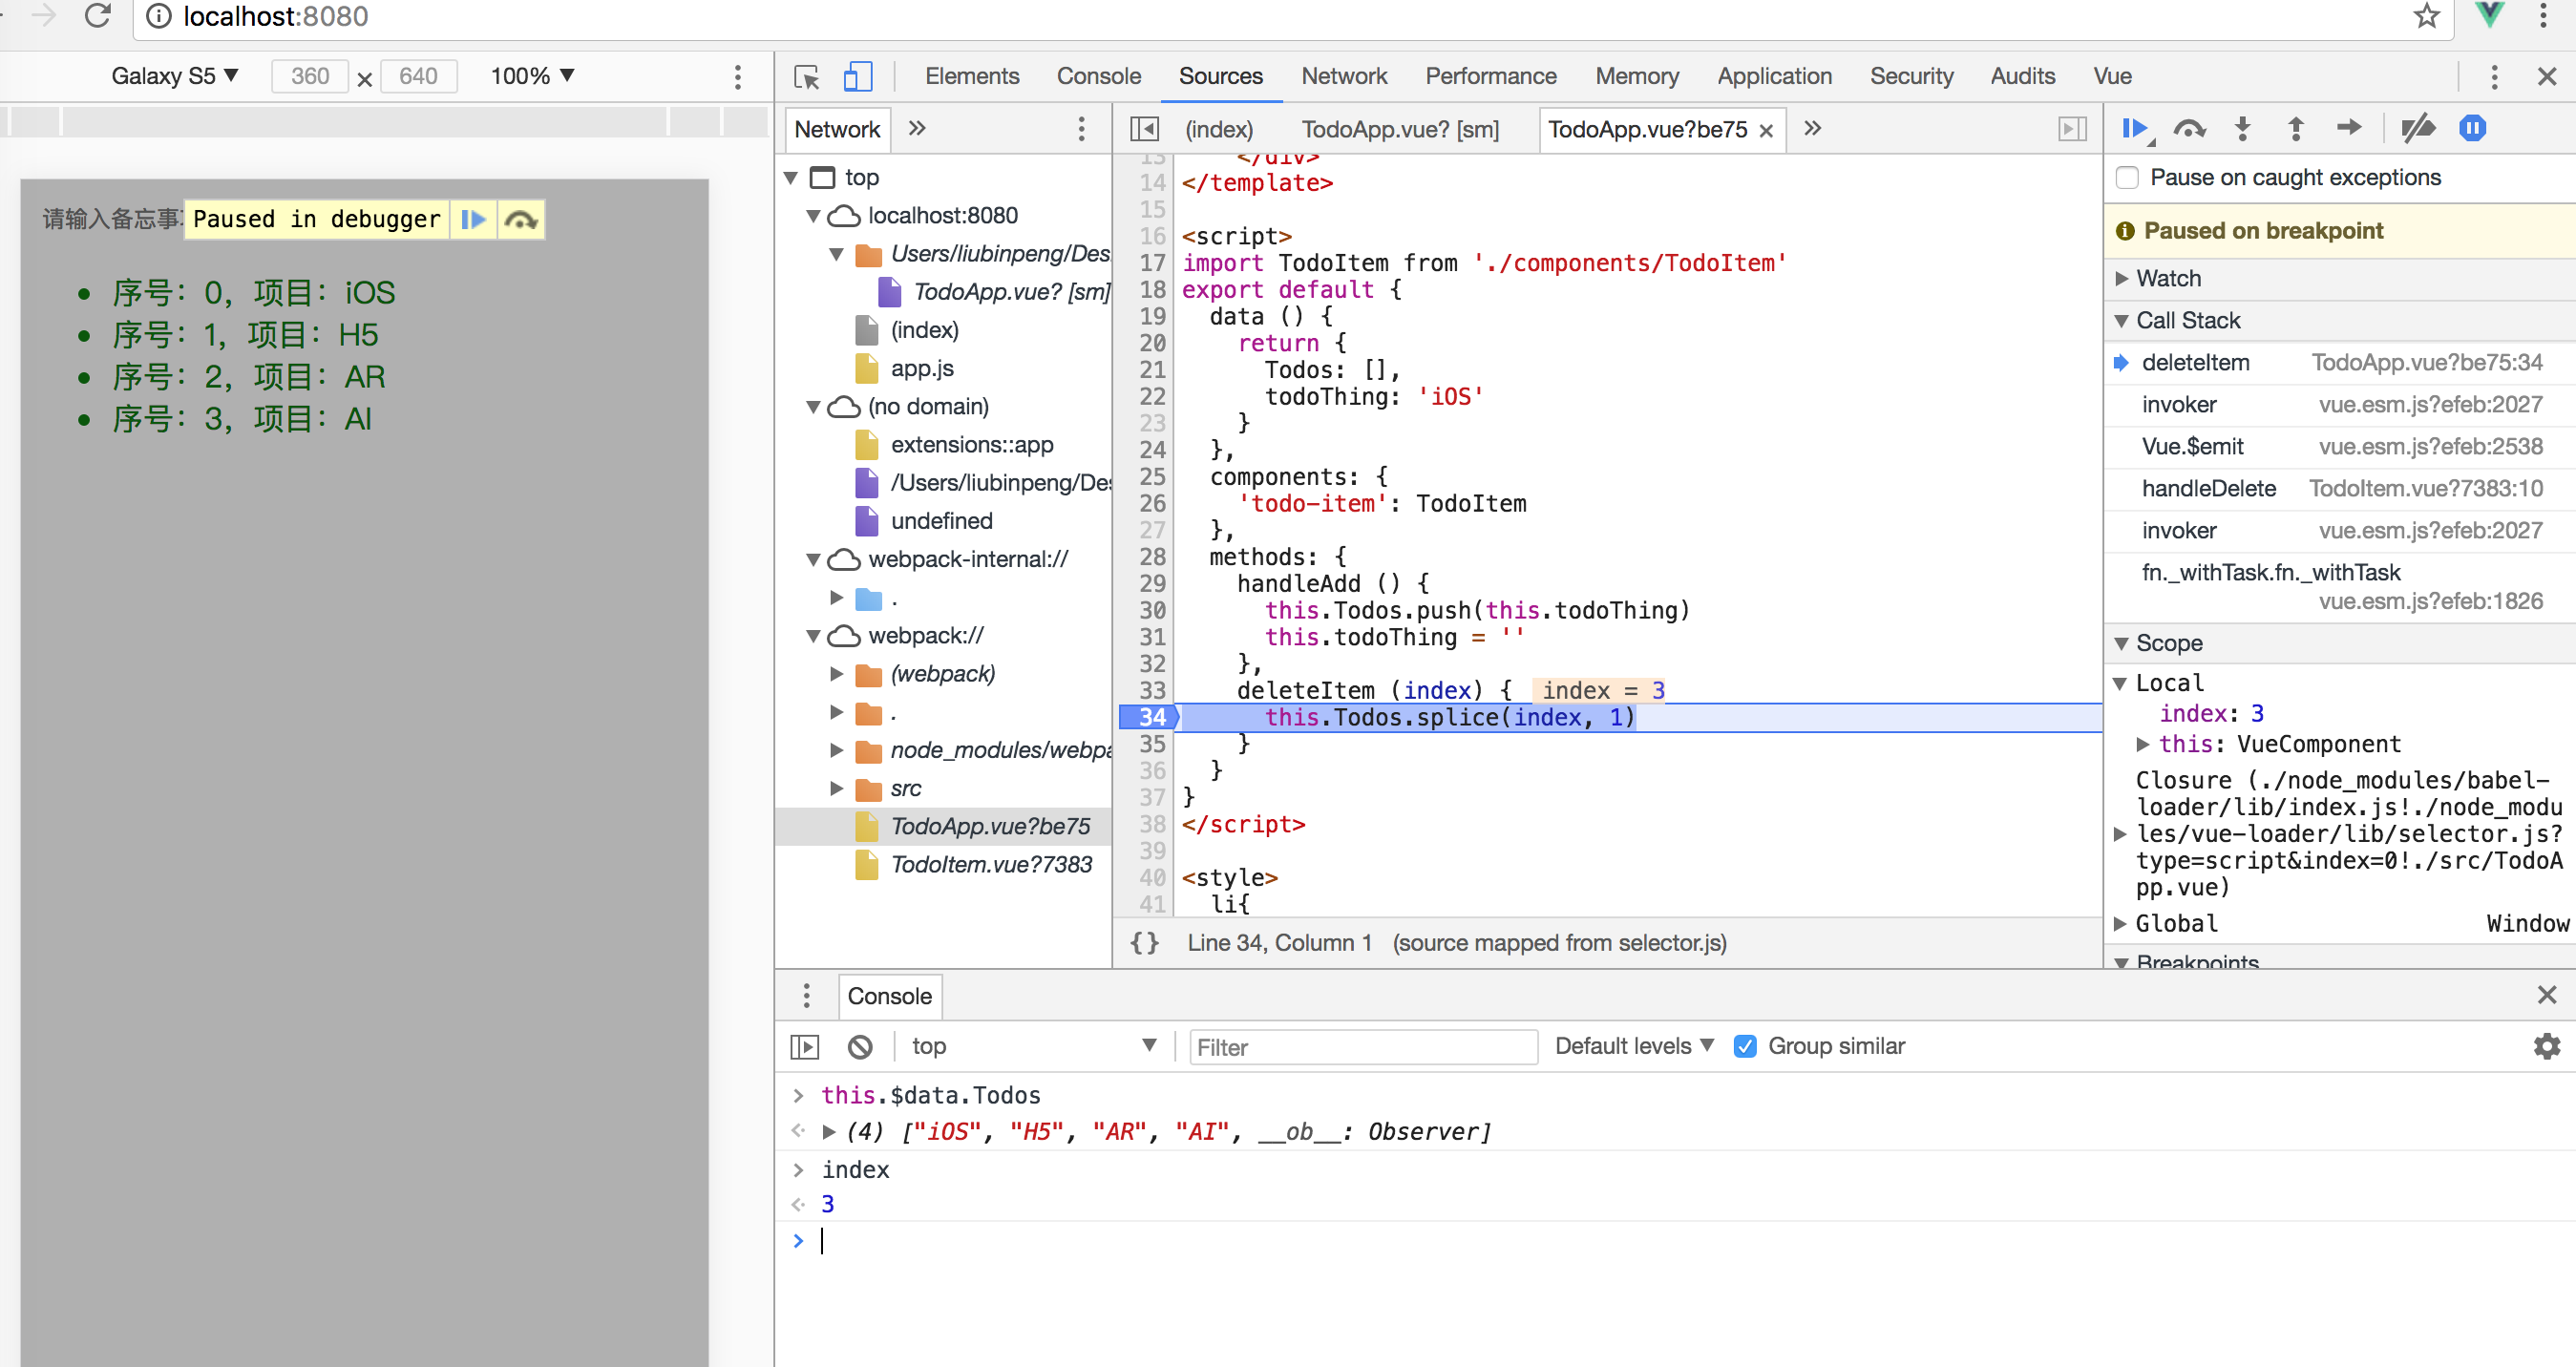The image size is (2576, 1367).
Task: Enable Pause on caught exceptions
Action: pyautogui.click(x=2127, y=178)
